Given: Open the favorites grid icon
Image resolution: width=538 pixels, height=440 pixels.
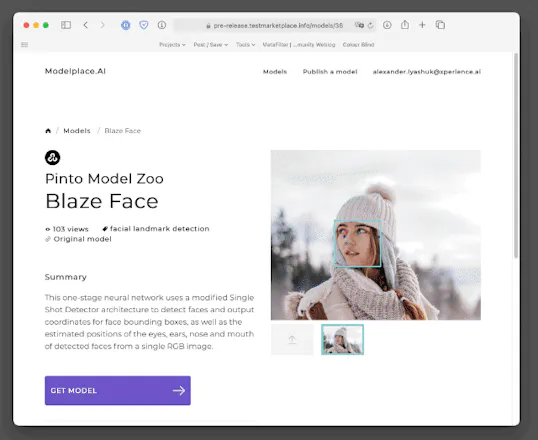Looking at the screenshot, I should [25, 45].
